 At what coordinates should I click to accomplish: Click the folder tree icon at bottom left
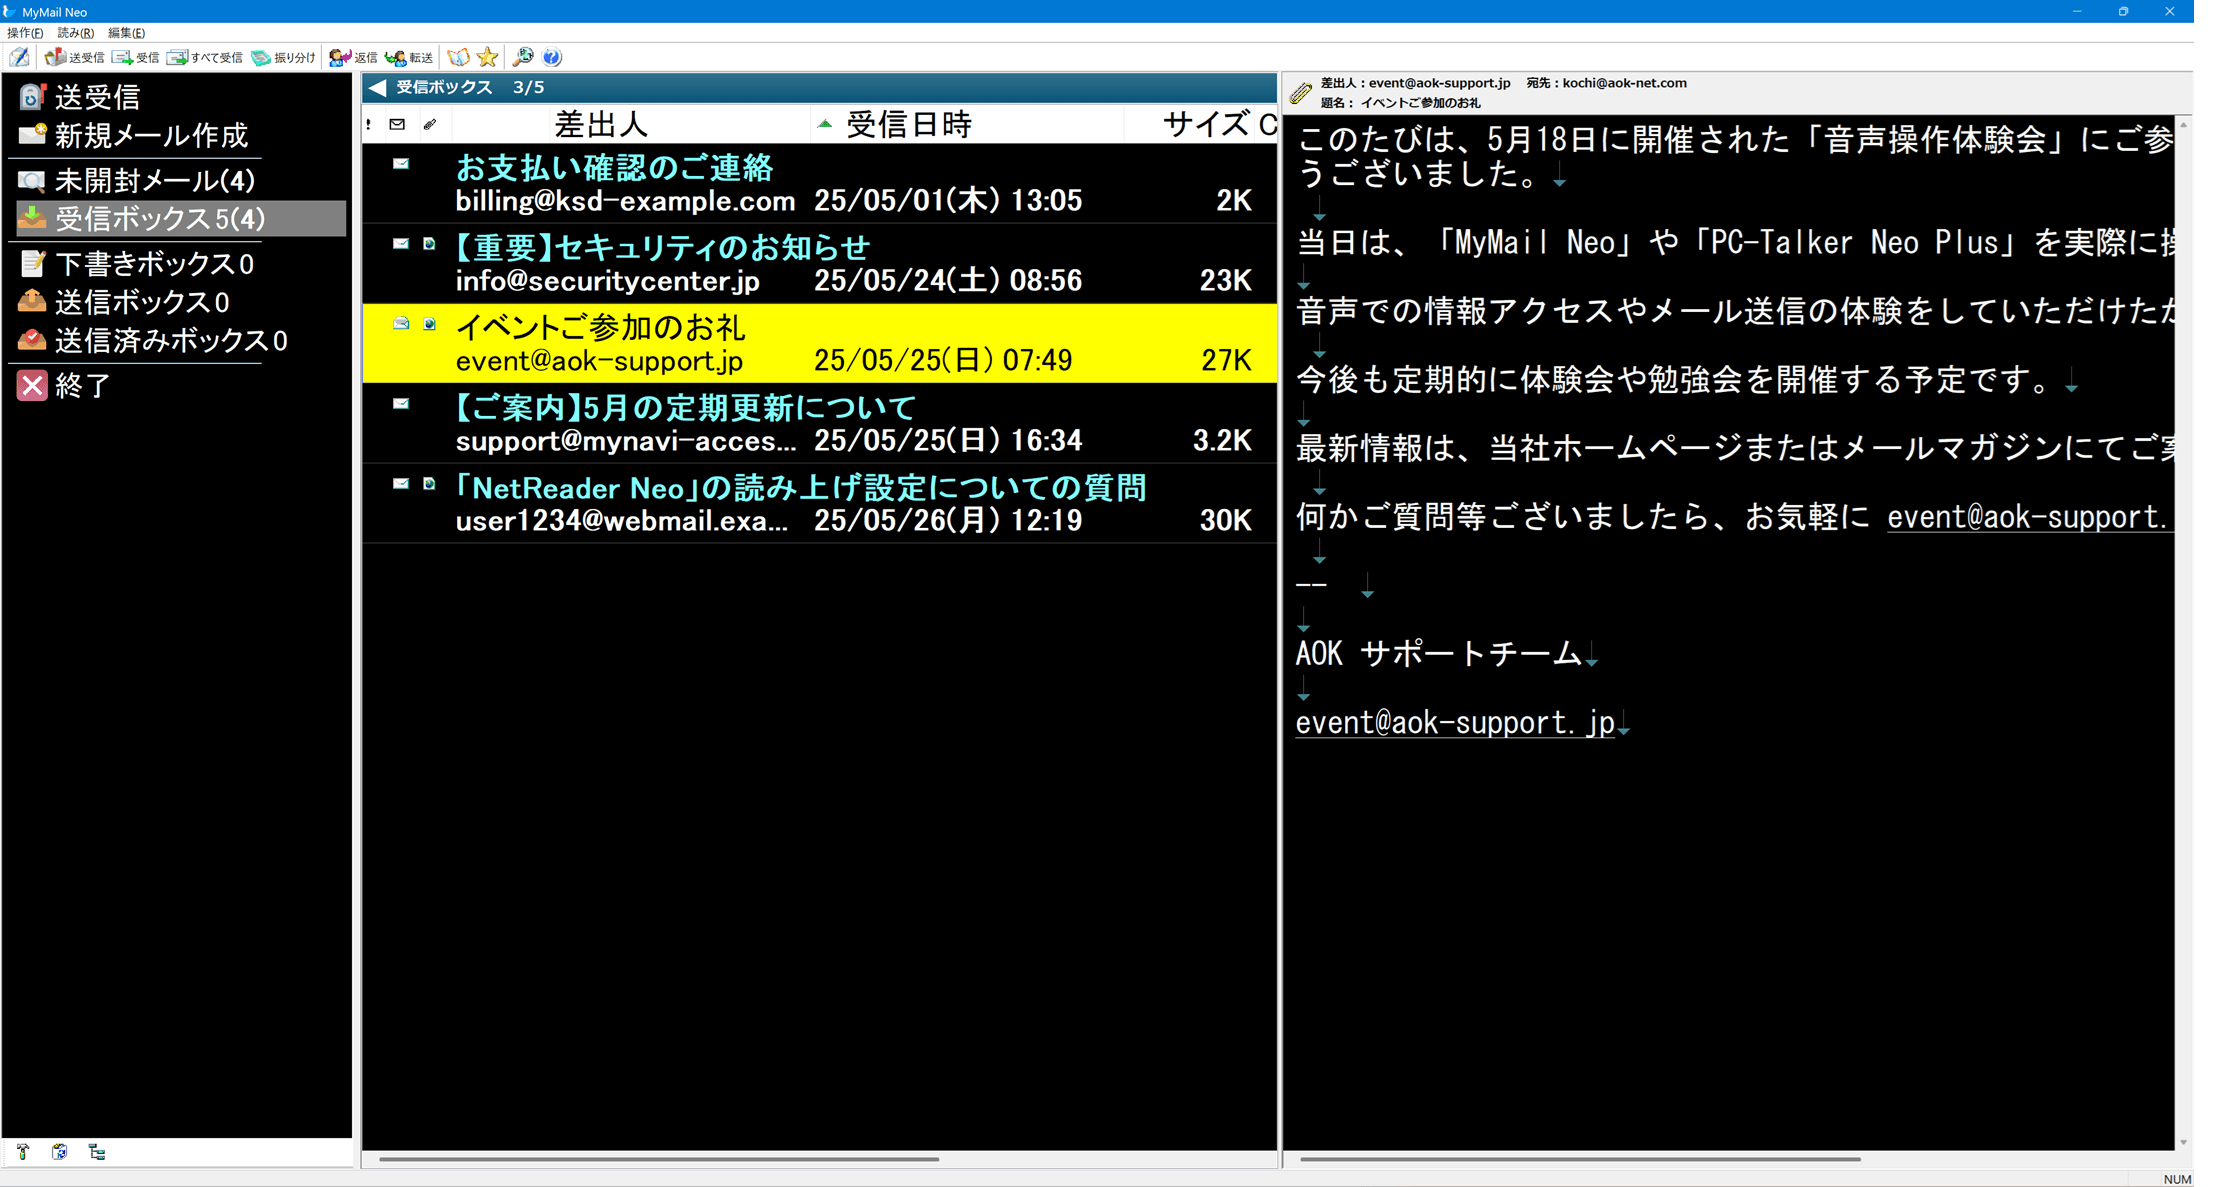coord(97,1152)
